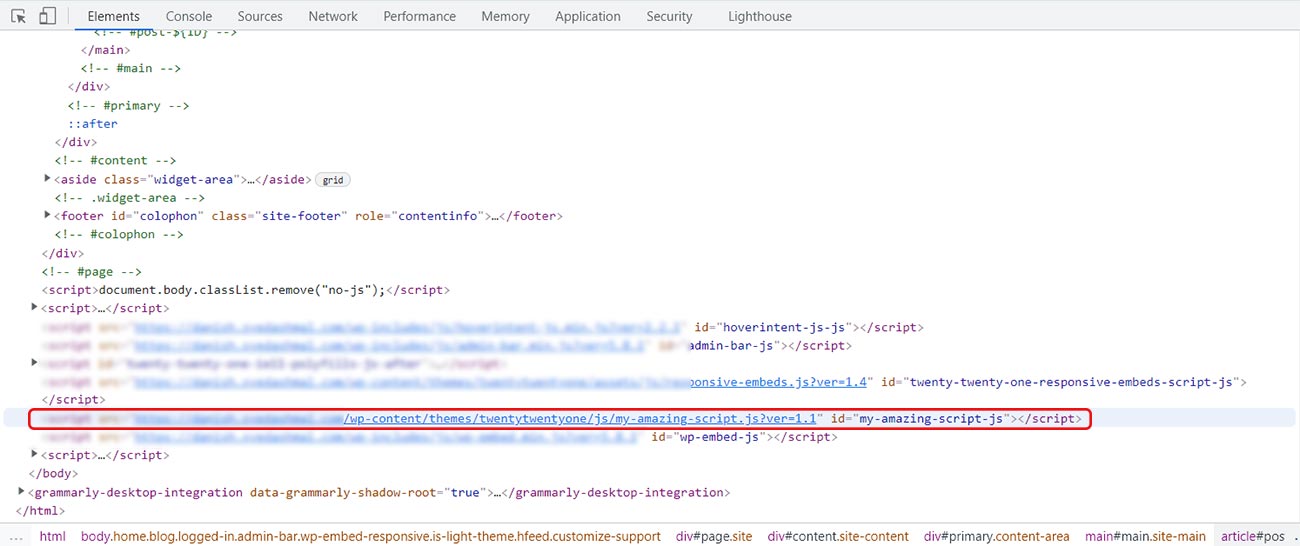Switch to the Network tab
This screenshot has width=1300, height=546.
coord(333,16)
